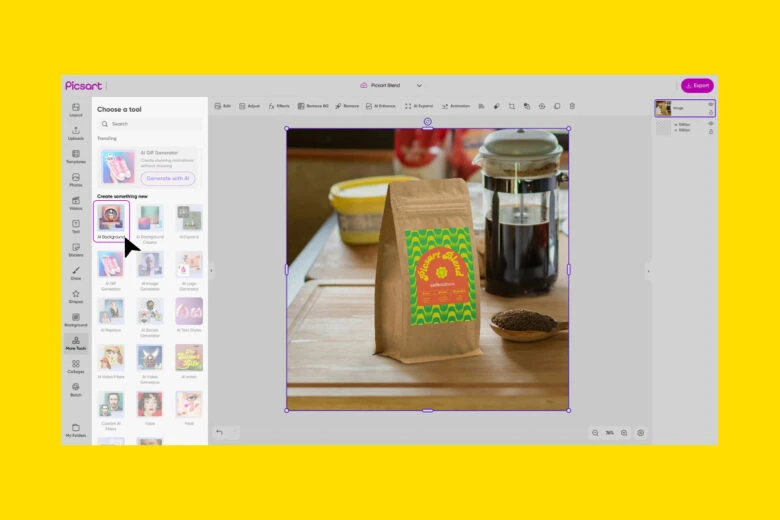Image resolution: width=780 pixels, height=520 pixels.
Task: Open the AI Enhance option in the toolbar
Action: click(x=381, y=105)
